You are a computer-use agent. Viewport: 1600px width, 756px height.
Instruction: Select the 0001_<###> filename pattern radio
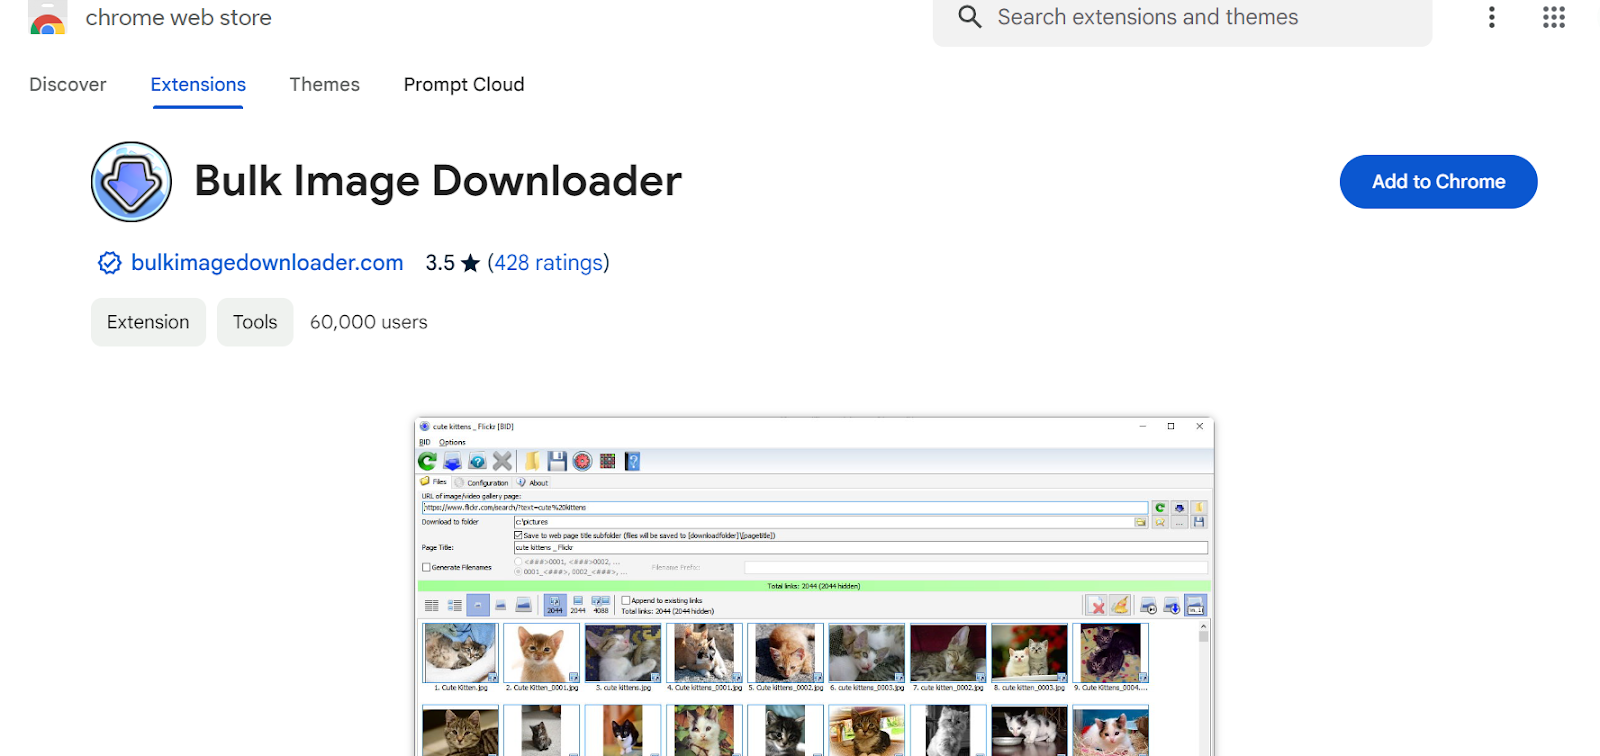tap(518, 571)
